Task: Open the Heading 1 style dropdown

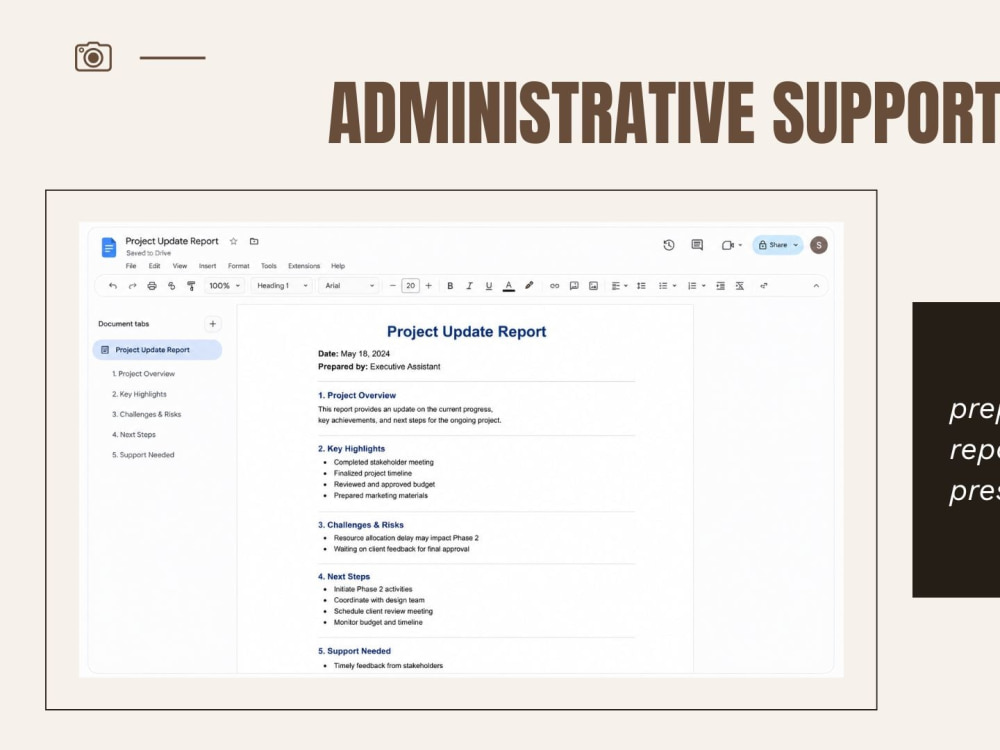Action: tap(283, 286)
